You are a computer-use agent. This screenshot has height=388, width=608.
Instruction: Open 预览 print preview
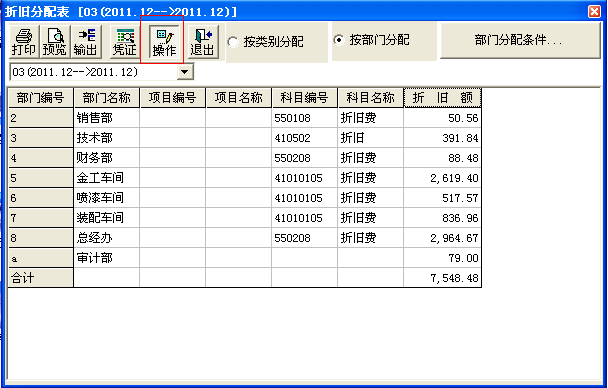55,42
